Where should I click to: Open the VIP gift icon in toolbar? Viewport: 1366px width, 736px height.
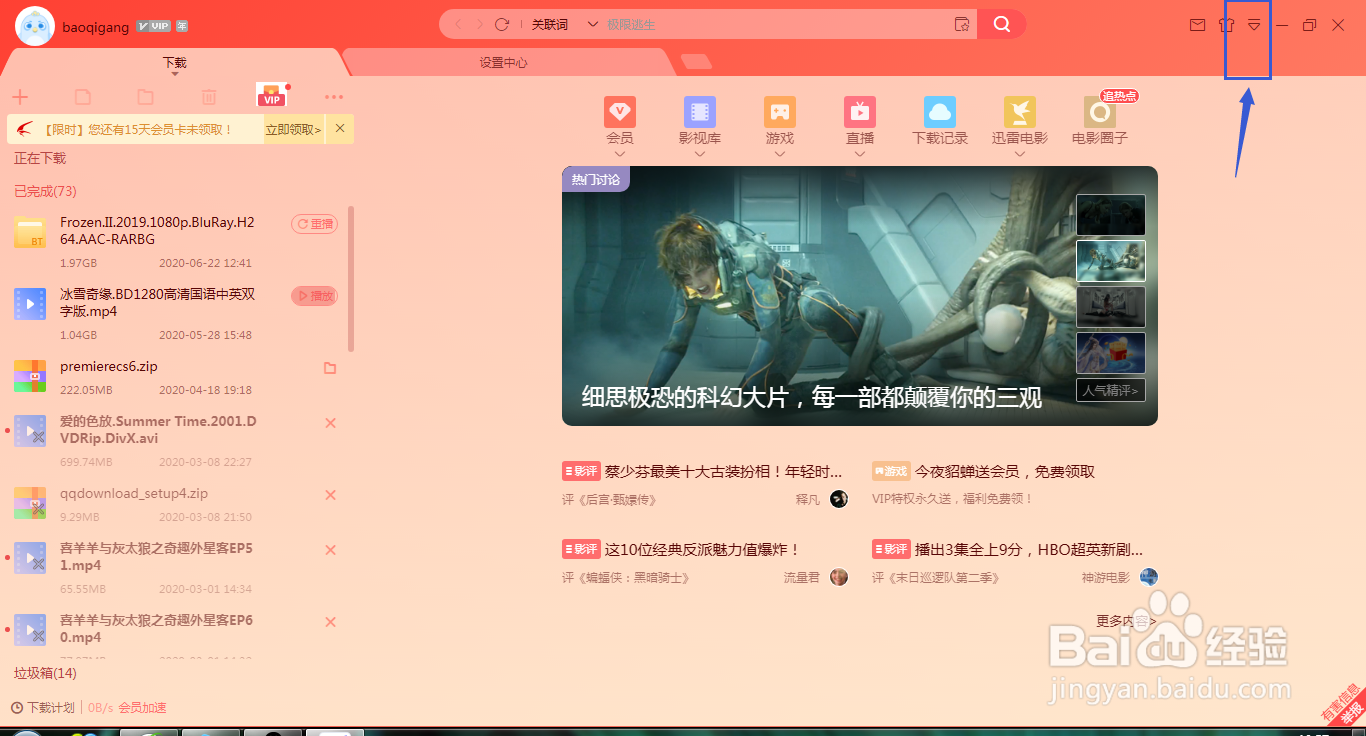coord(272,96)
